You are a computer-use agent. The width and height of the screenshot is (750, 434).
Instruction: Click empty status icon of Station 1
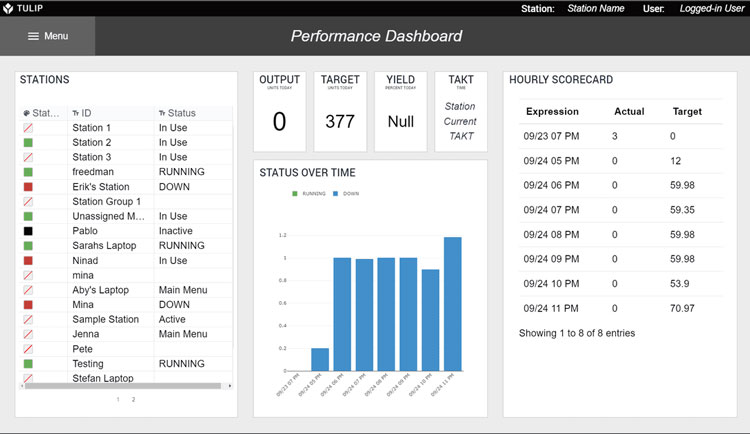pos(28,128)
